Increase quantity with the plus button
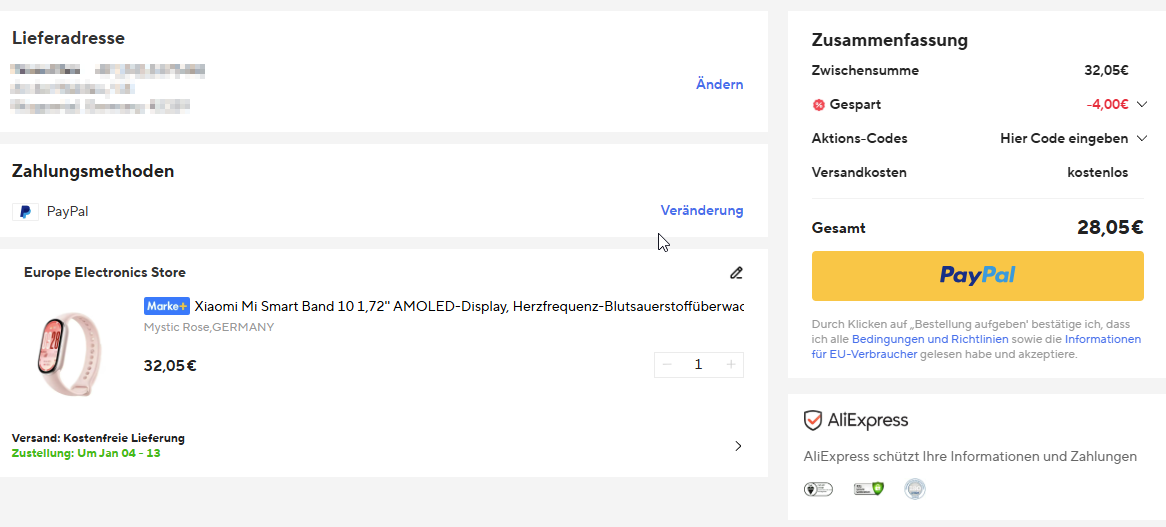Screen dimensions: 1166x527 (731, 365)
